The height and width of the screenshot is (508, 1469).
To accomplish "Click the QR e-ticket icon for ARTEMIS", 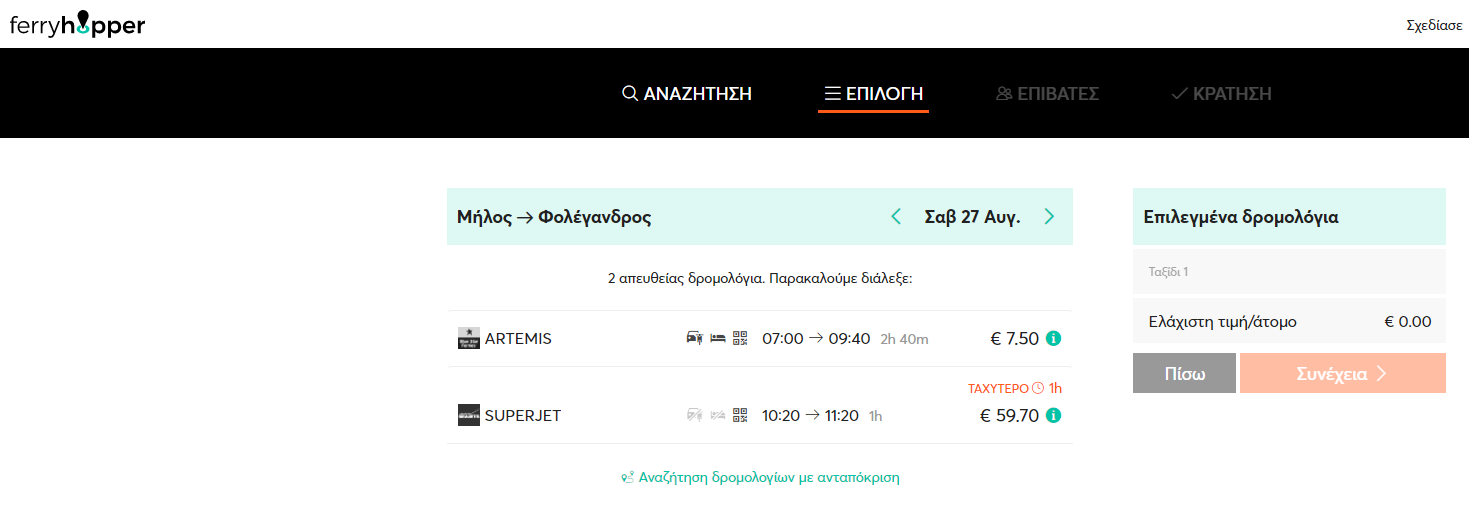I will (x=740, y=338).
